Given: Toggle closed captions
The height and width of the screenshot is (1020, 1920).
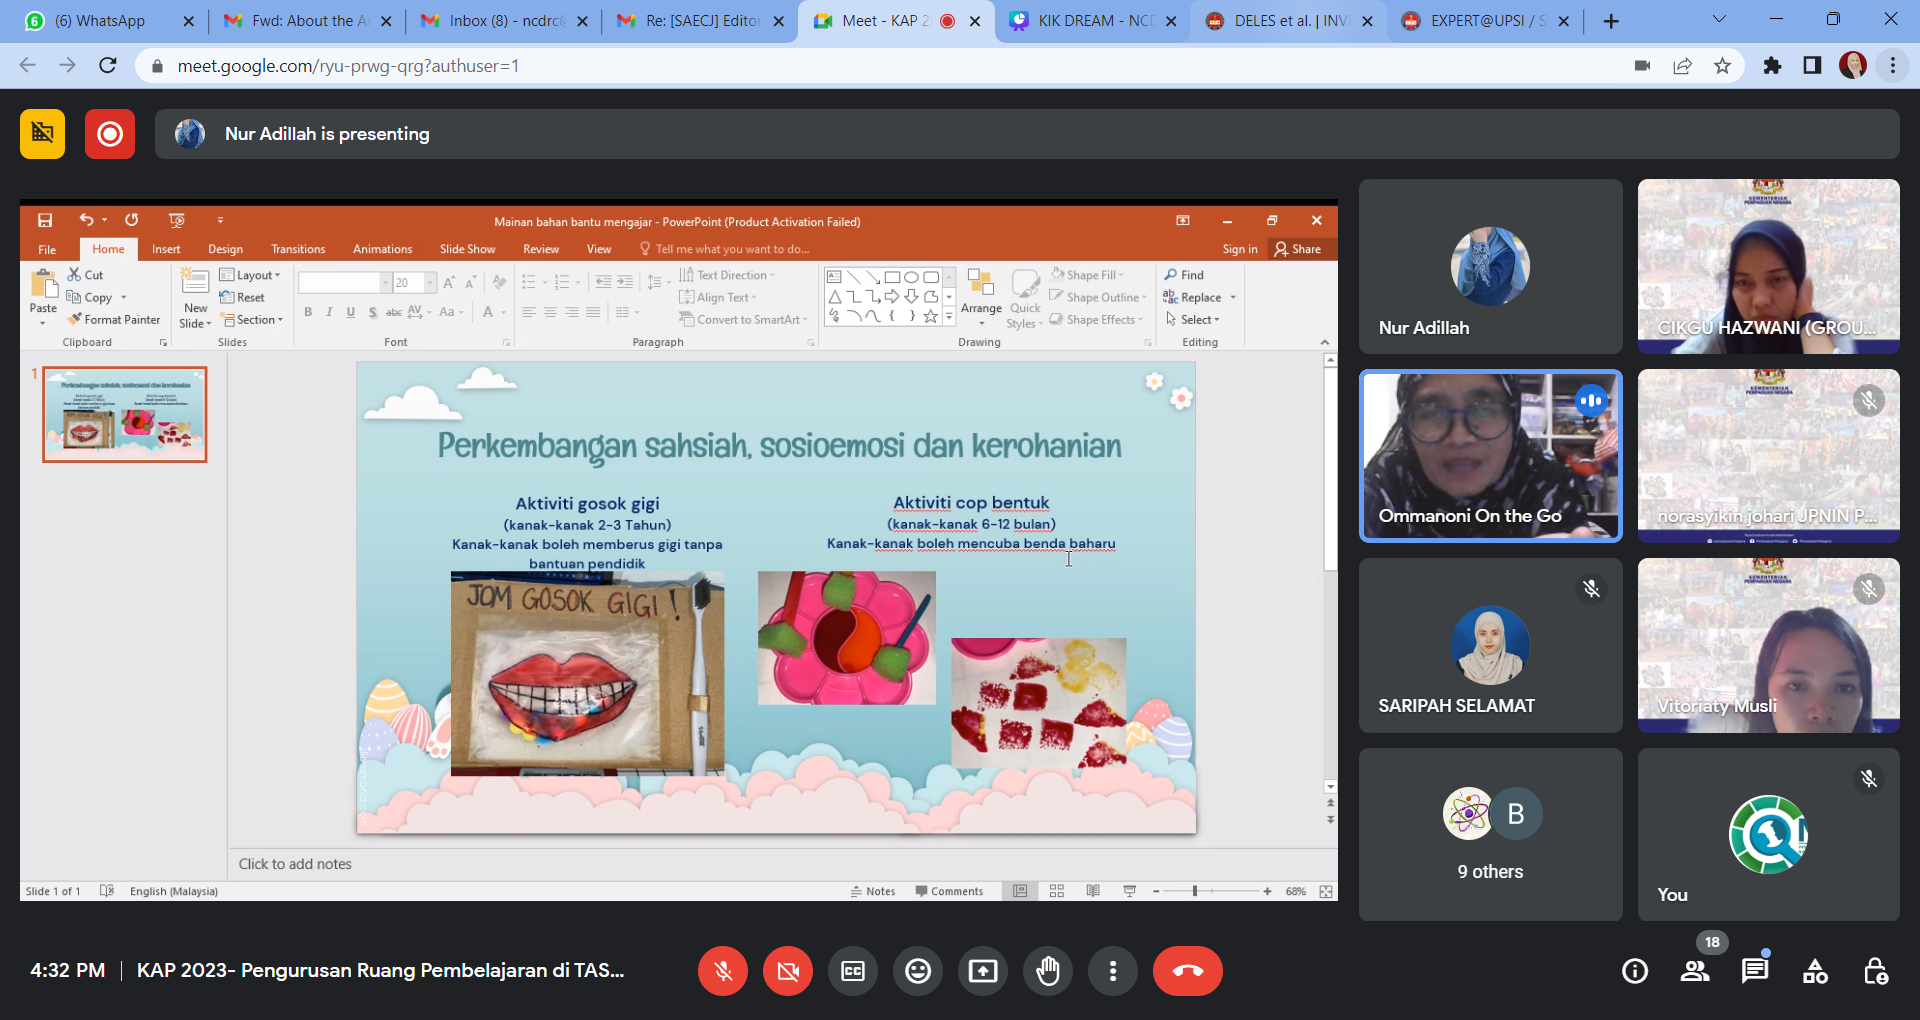Looking at the screenshot, I should pos(853,971).
